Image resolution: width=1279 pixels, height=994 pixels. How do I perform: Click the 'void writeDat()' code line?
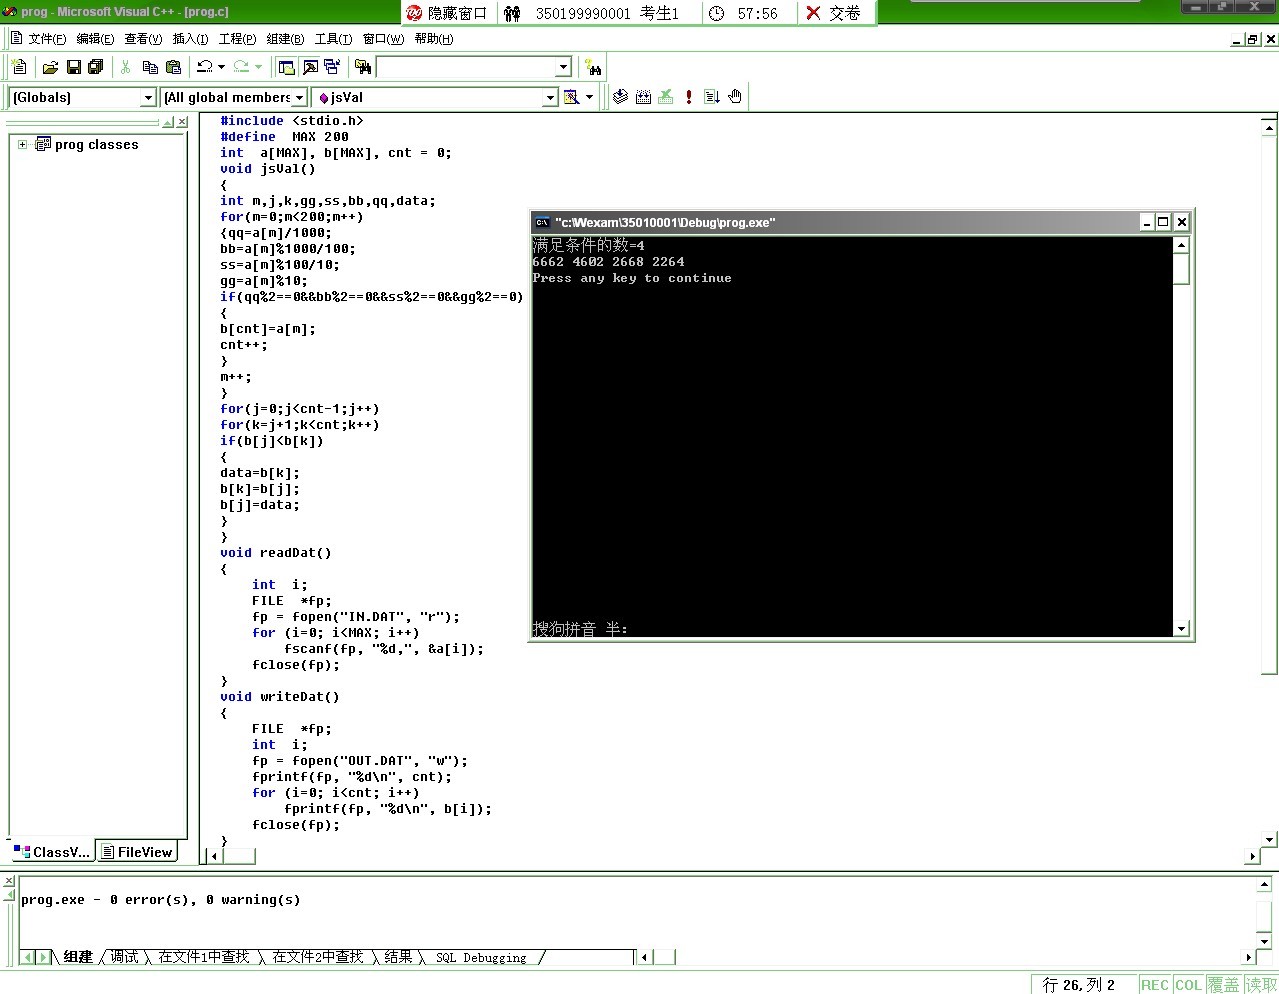click(280, 697)
